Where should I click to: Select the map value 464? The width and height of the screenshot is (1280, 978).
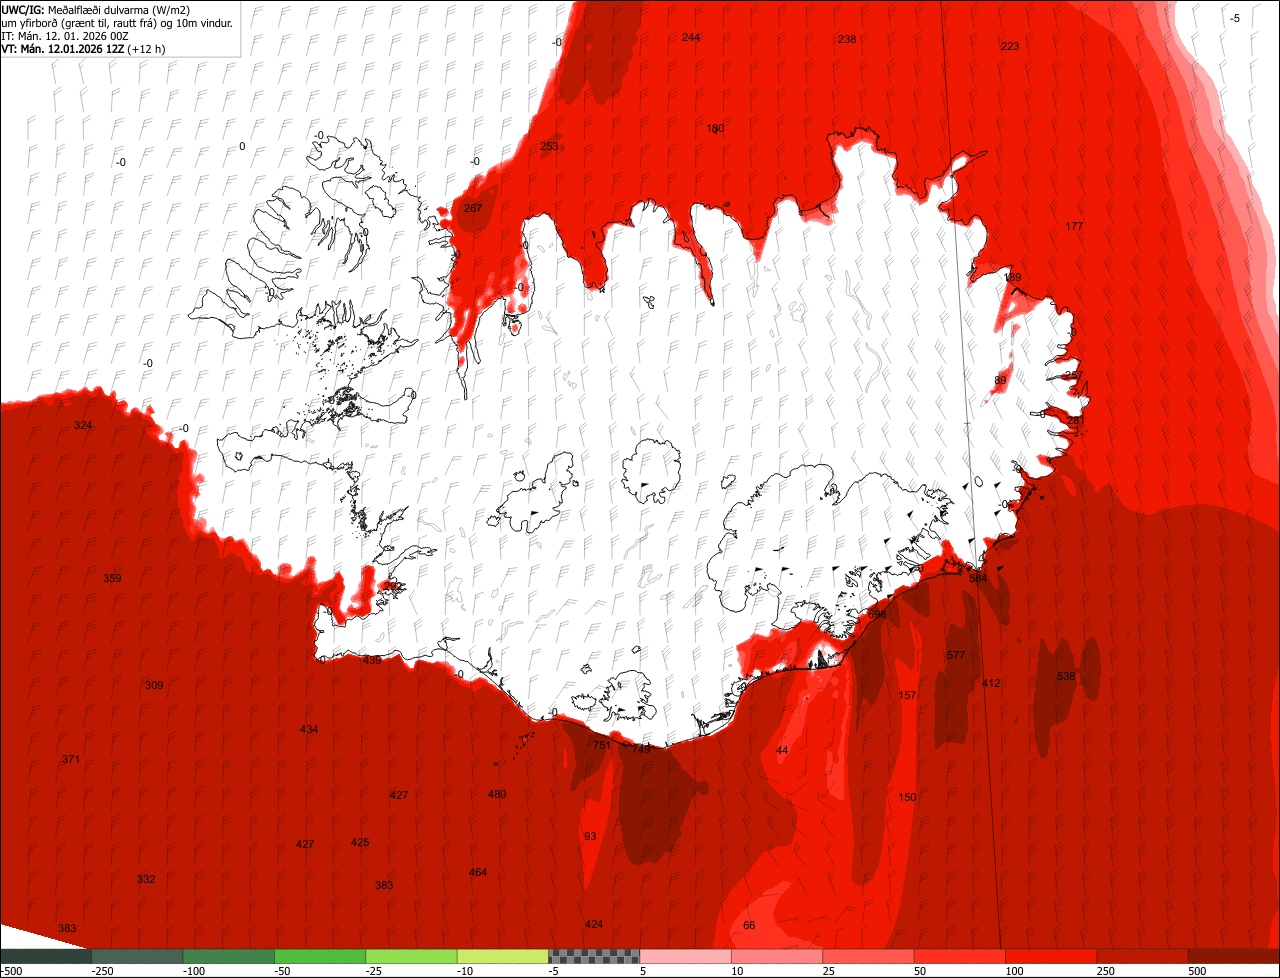point(478,872)
